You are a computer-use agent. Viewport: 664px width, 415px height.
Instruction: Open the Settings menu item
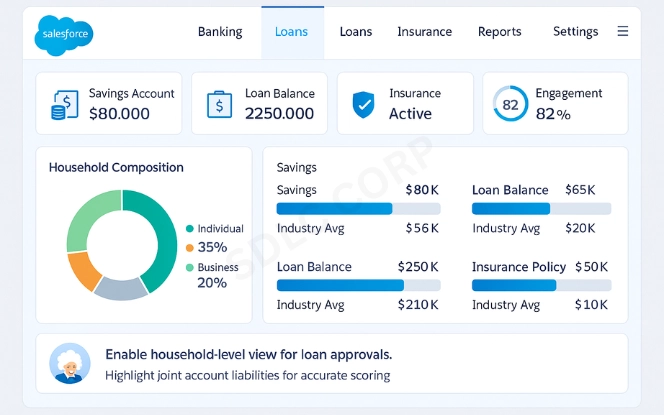click(575, 32)
